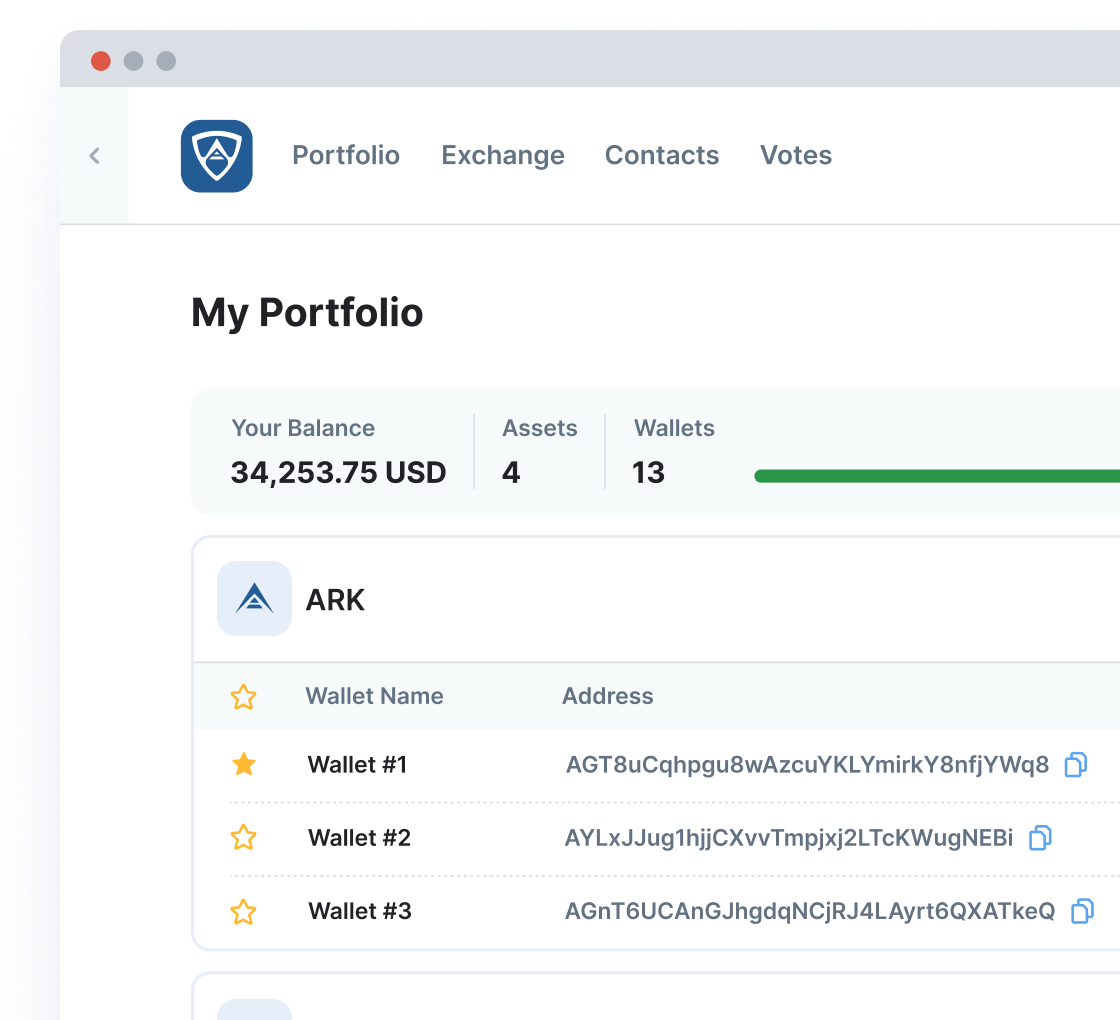Click the star icon in the table header

(243, 697)
